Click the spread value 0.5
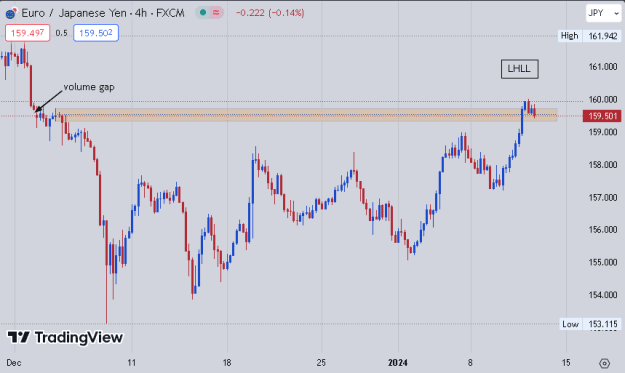The width and height of the screenshot is (625, 373). pos(61,33)
